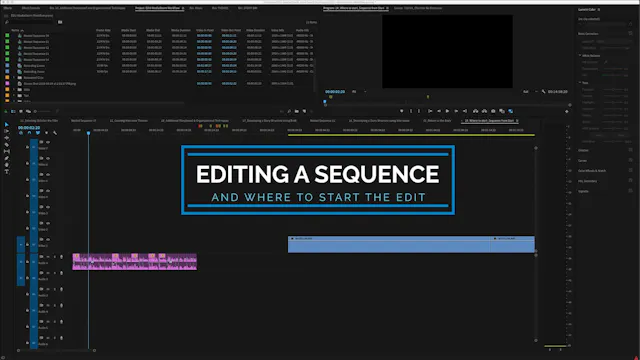Expand the Color Wheels & Match section

[x=592, y=171]
